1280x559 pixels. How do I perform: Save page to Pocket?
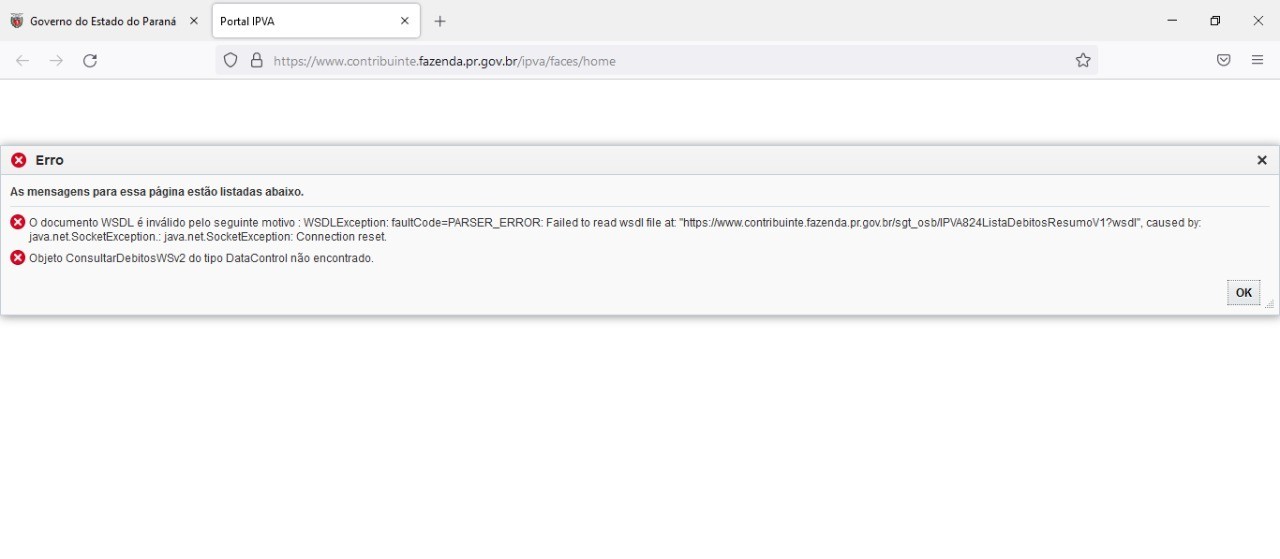[x=1223, y=61]
